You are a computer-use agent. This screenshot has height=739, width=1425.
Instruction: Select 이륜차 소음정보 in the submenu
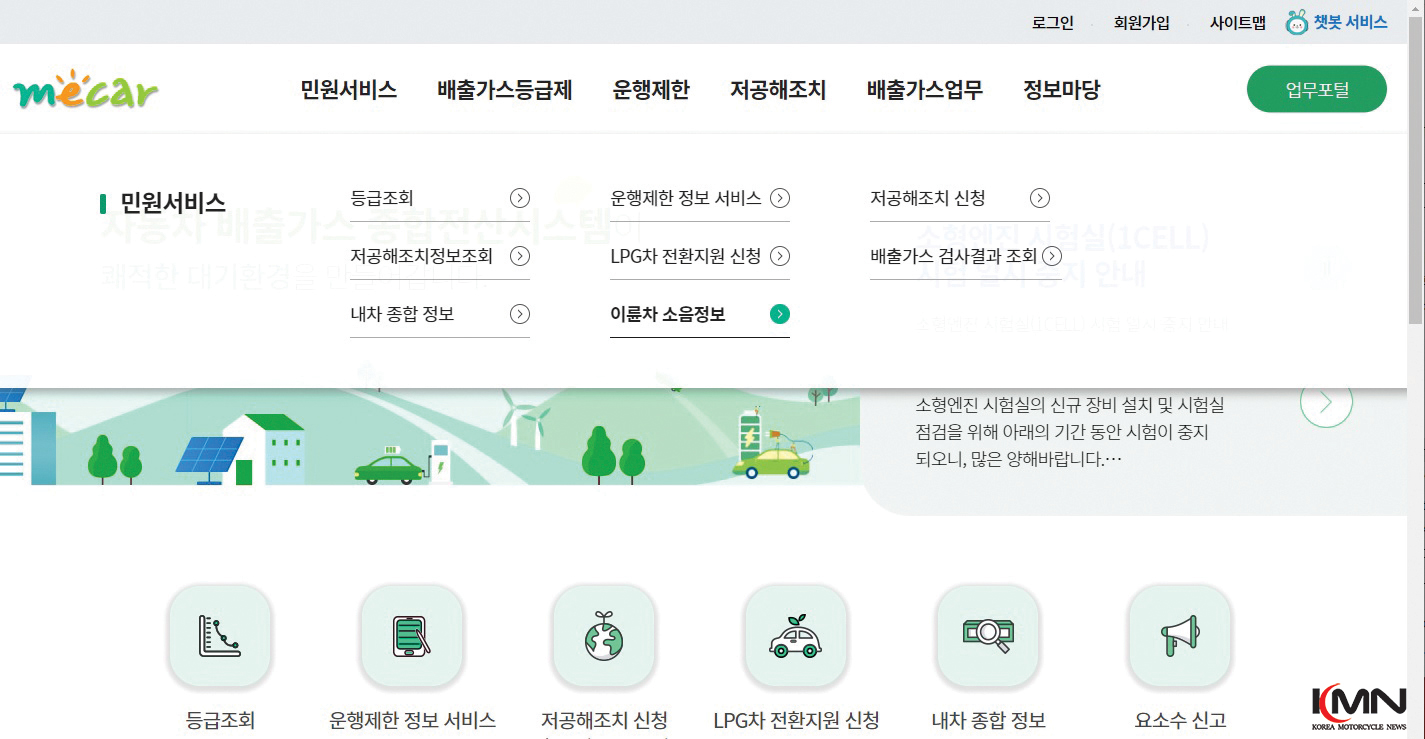pyautogui.click(x=668, y=314)
